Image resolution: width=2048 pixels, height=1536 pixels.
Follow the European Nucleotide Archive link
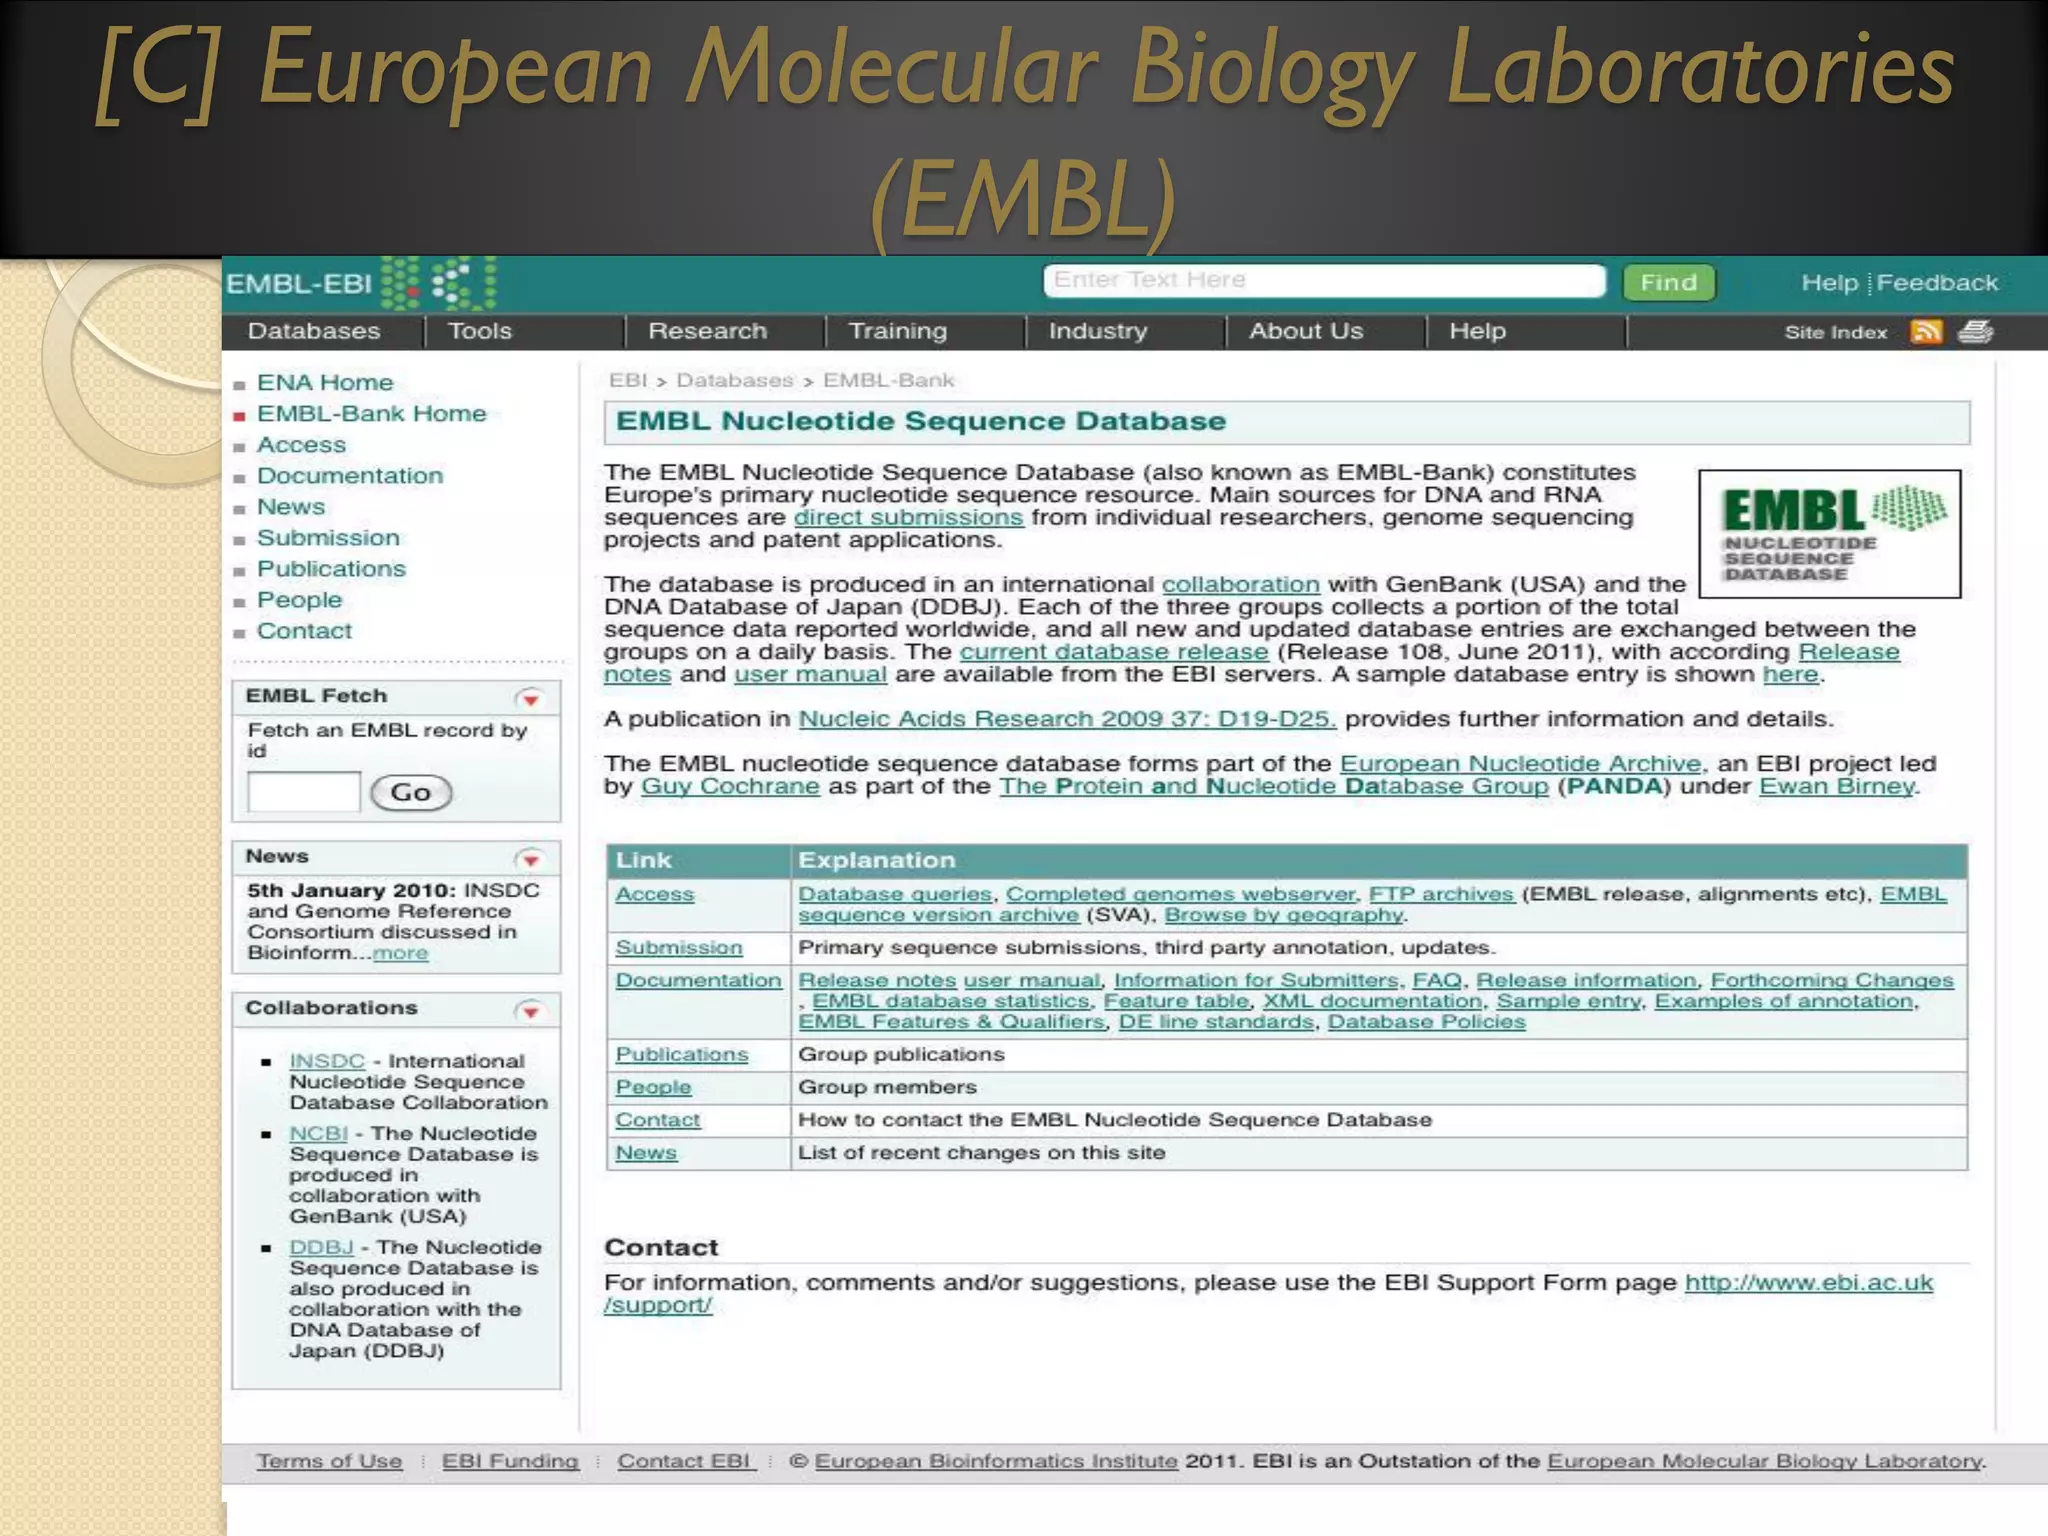[1519, 764]
